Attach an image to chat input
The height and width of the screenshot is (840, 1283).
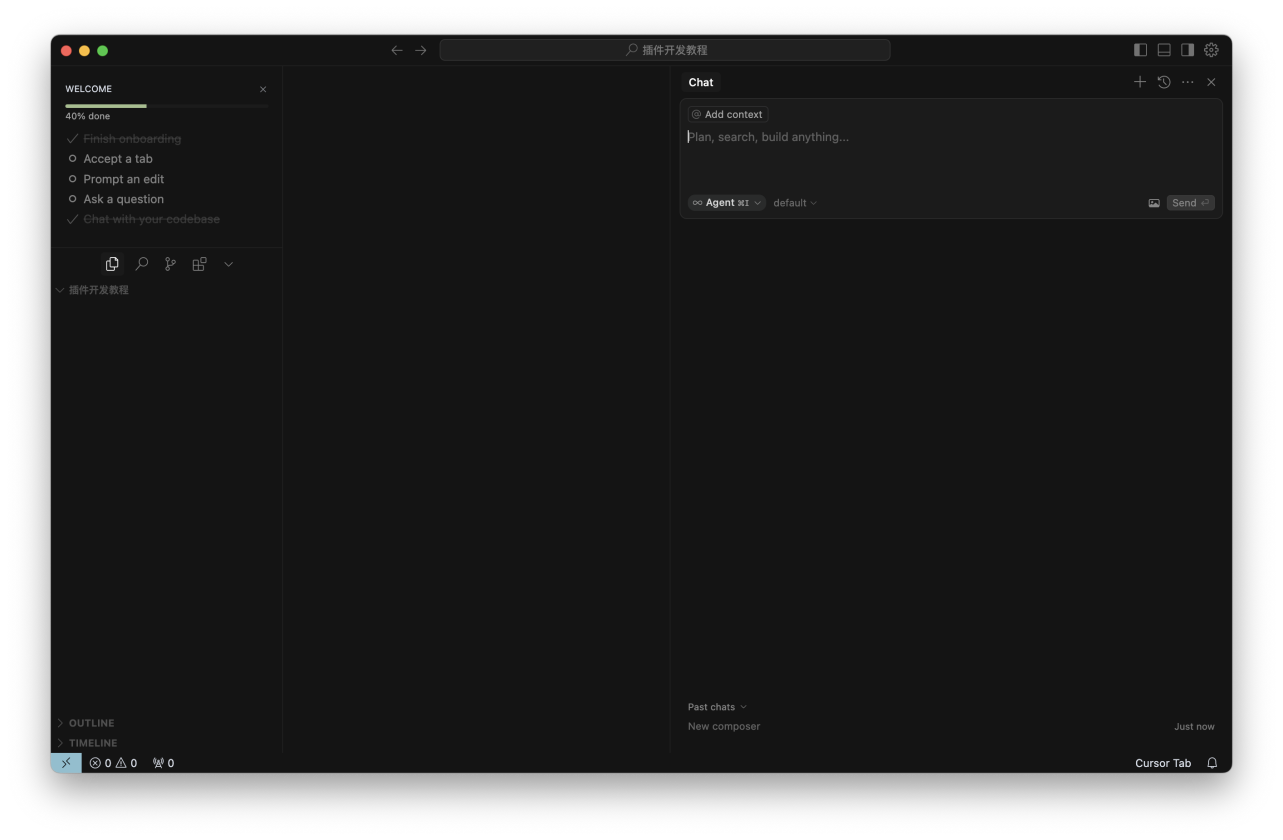(1154, 203)
